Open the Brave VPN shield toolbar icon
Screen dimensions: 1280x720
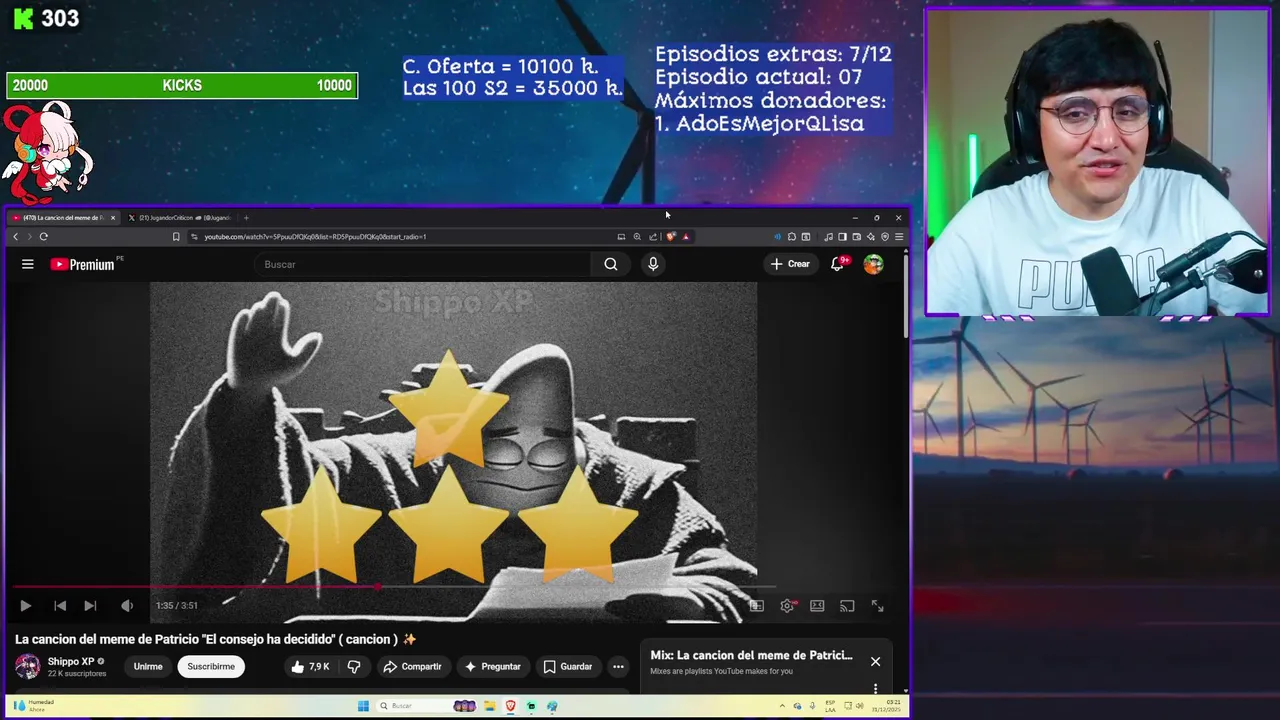885,237
